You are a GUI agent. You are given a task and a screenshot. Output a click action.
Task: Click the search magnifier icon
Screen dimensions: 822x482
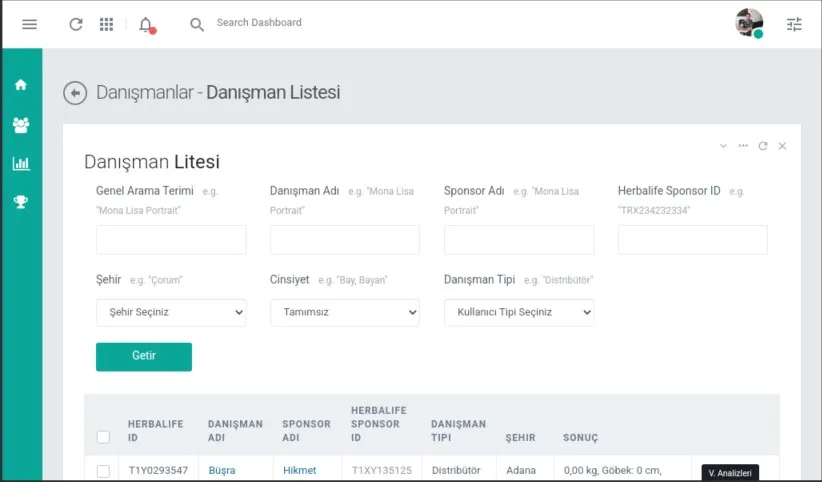[197, 24]
